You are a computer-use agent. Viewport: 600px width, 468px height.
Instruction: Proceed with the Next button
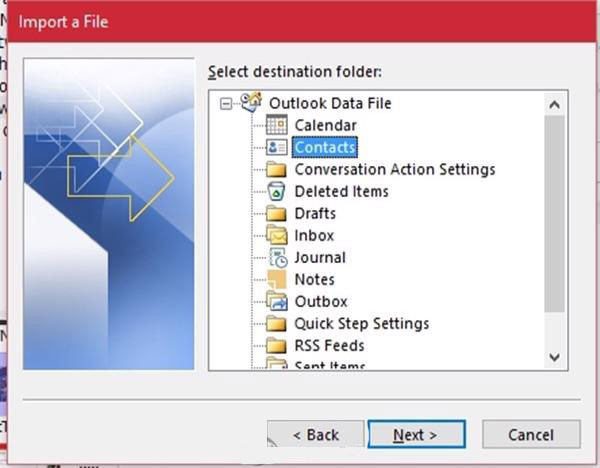[x=416, y=434]
